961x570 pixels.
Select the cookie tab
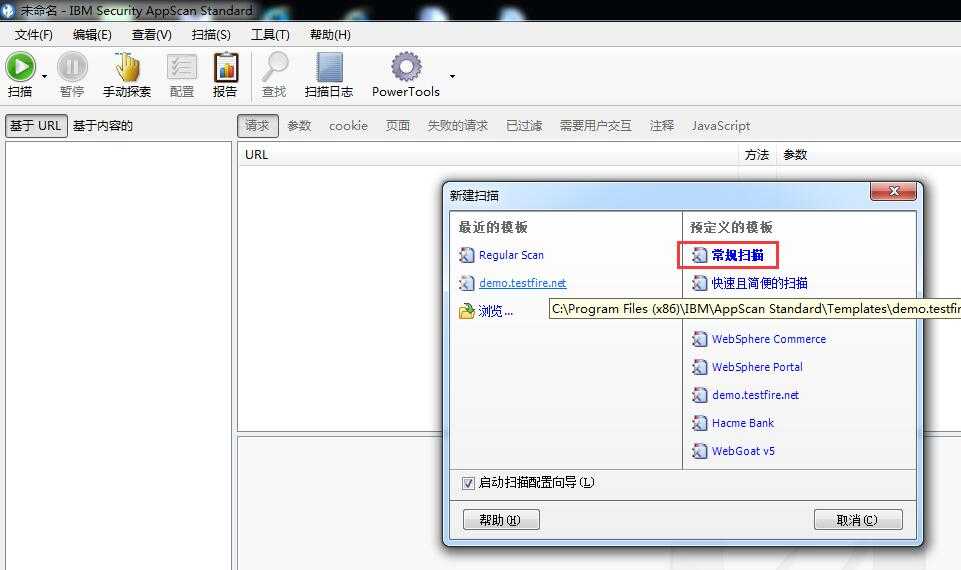(x=348, y=126)
